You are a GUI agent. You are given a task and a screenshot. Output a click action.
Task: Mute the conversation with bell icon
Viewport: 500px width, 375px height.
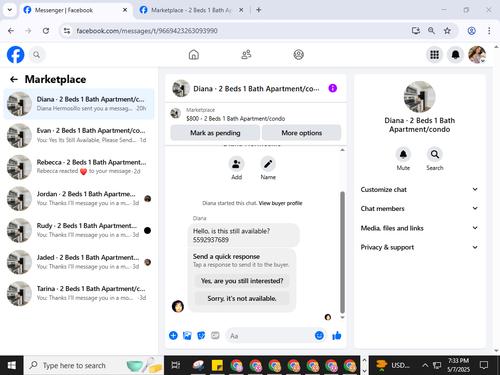(x=403, y=154)
